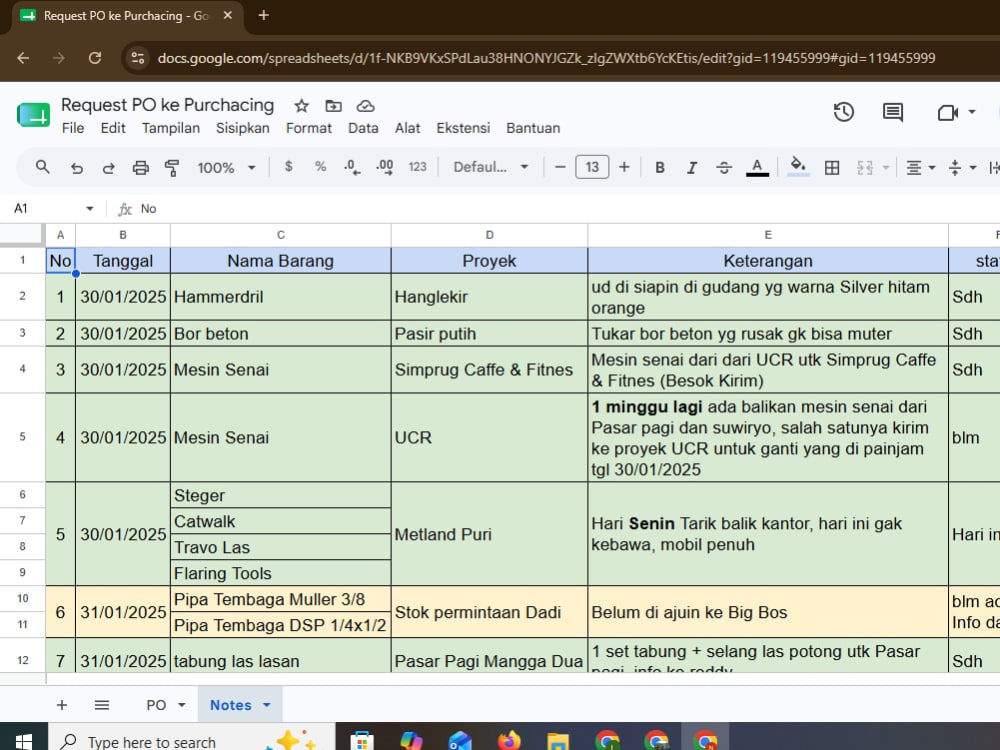Open the all sheets list icon
Image resolution: width=1000 pixels, height=750 pixels.
coord(101,705)
